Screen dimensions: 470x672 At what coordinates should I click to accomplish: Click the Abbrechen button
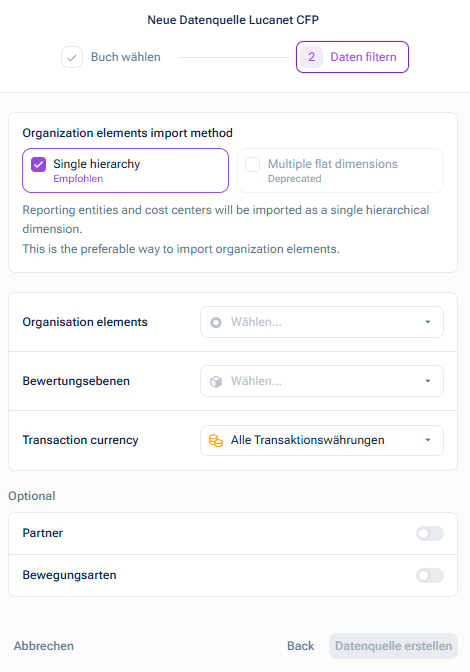[44, 646]
